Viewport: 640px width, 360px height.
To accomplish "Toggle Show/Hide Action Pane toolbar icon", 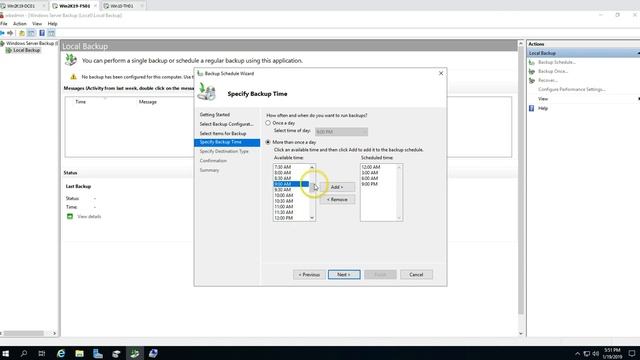I will [x=51, y=33].
